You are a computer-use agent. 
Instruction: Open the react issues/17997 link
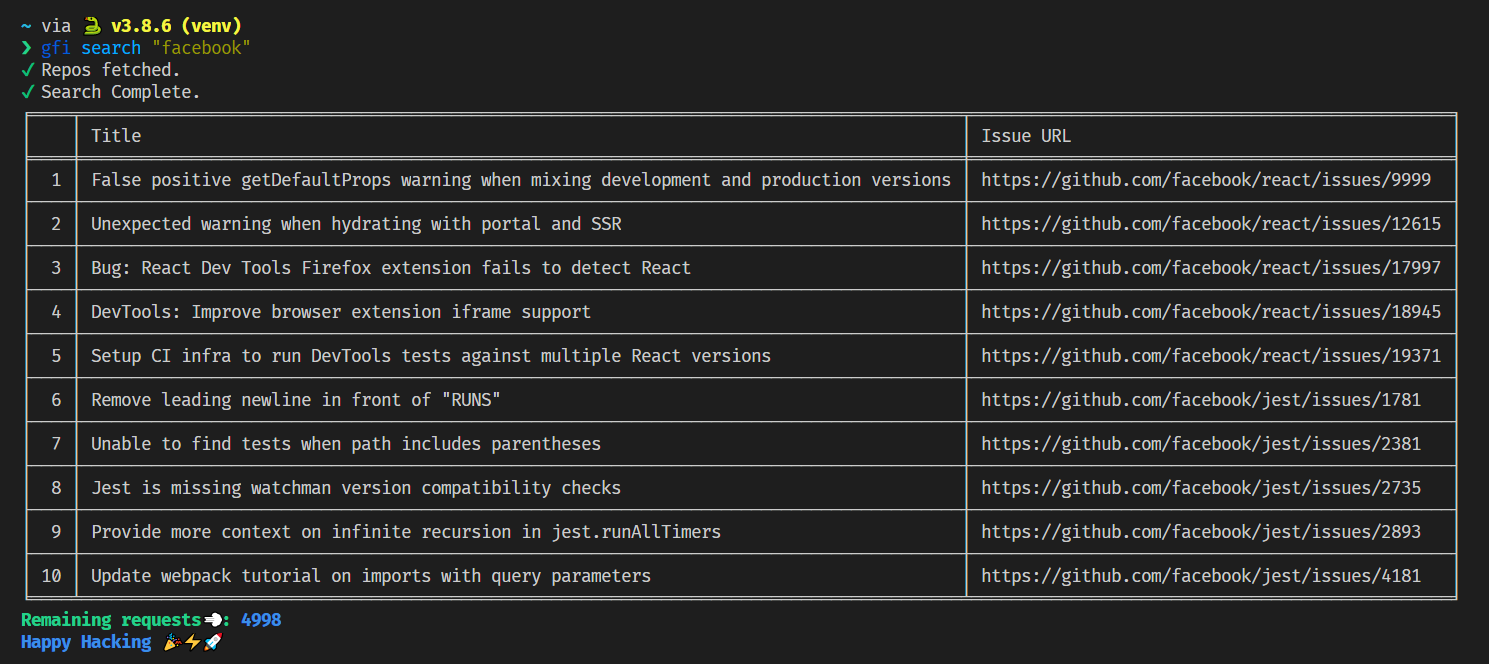1210,268
